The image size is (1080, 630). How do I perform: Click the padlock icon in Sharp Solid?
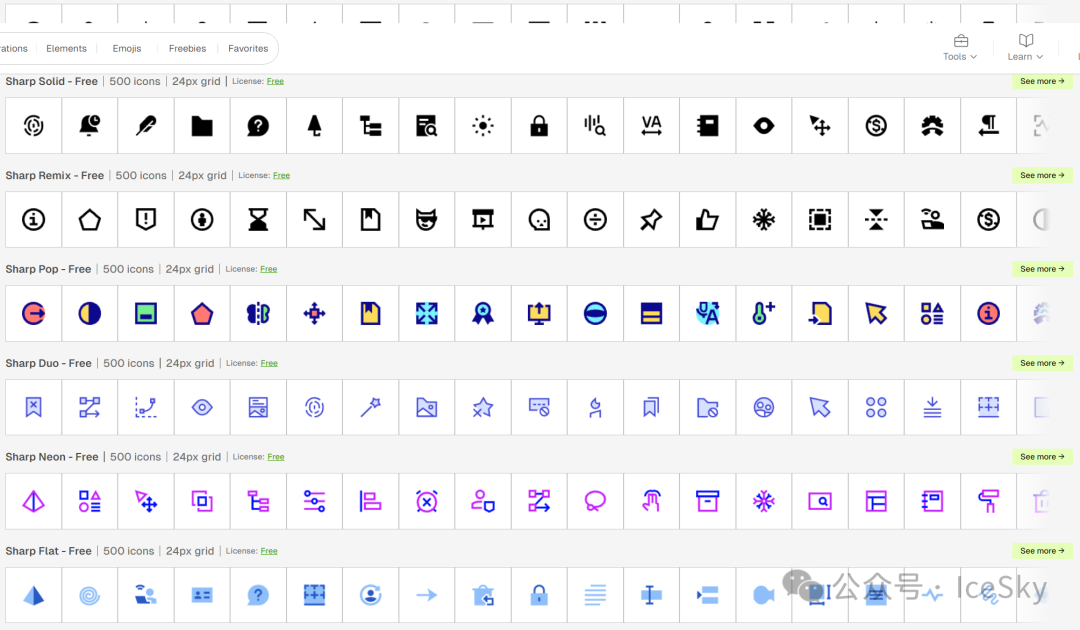(539, 126)
